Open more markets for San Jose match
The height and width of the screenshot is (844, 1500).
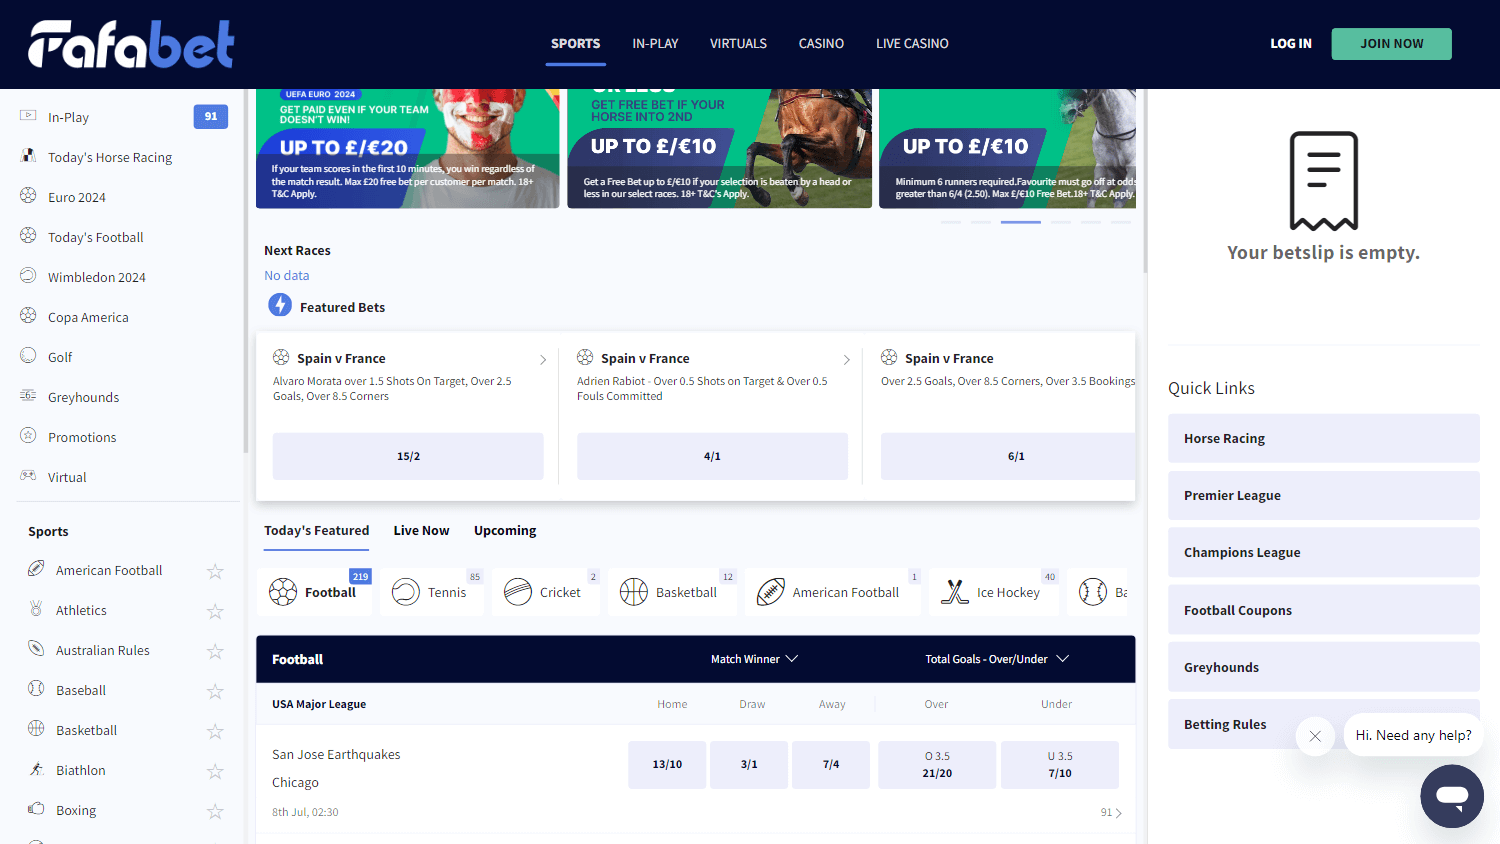[1111, 813]
